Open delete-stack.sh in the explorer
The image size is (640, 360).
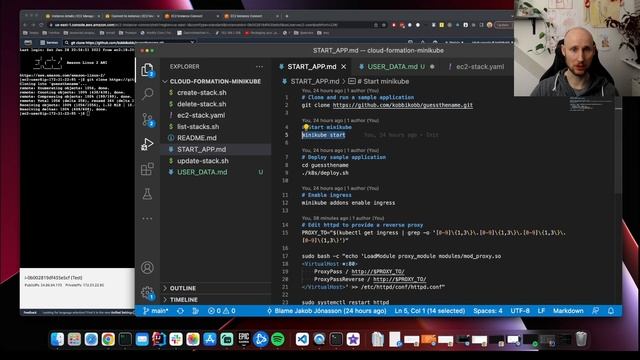click(202, 104)
